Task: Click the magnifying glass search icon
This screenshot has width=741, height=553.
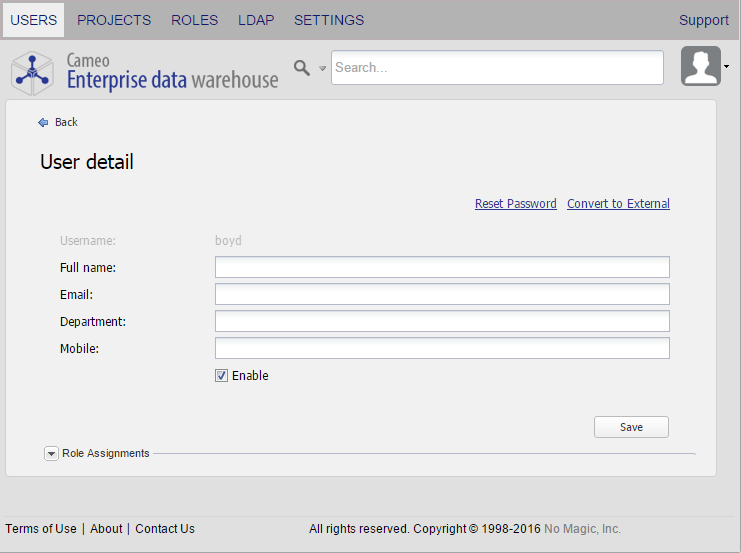Action: point(302,67)
